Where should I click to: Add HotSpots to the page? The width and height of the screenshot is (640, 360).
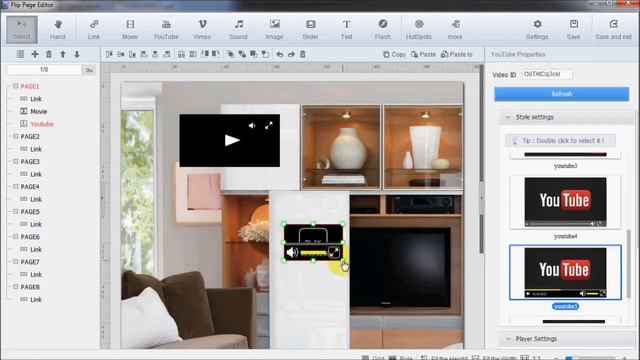[419, 29]
